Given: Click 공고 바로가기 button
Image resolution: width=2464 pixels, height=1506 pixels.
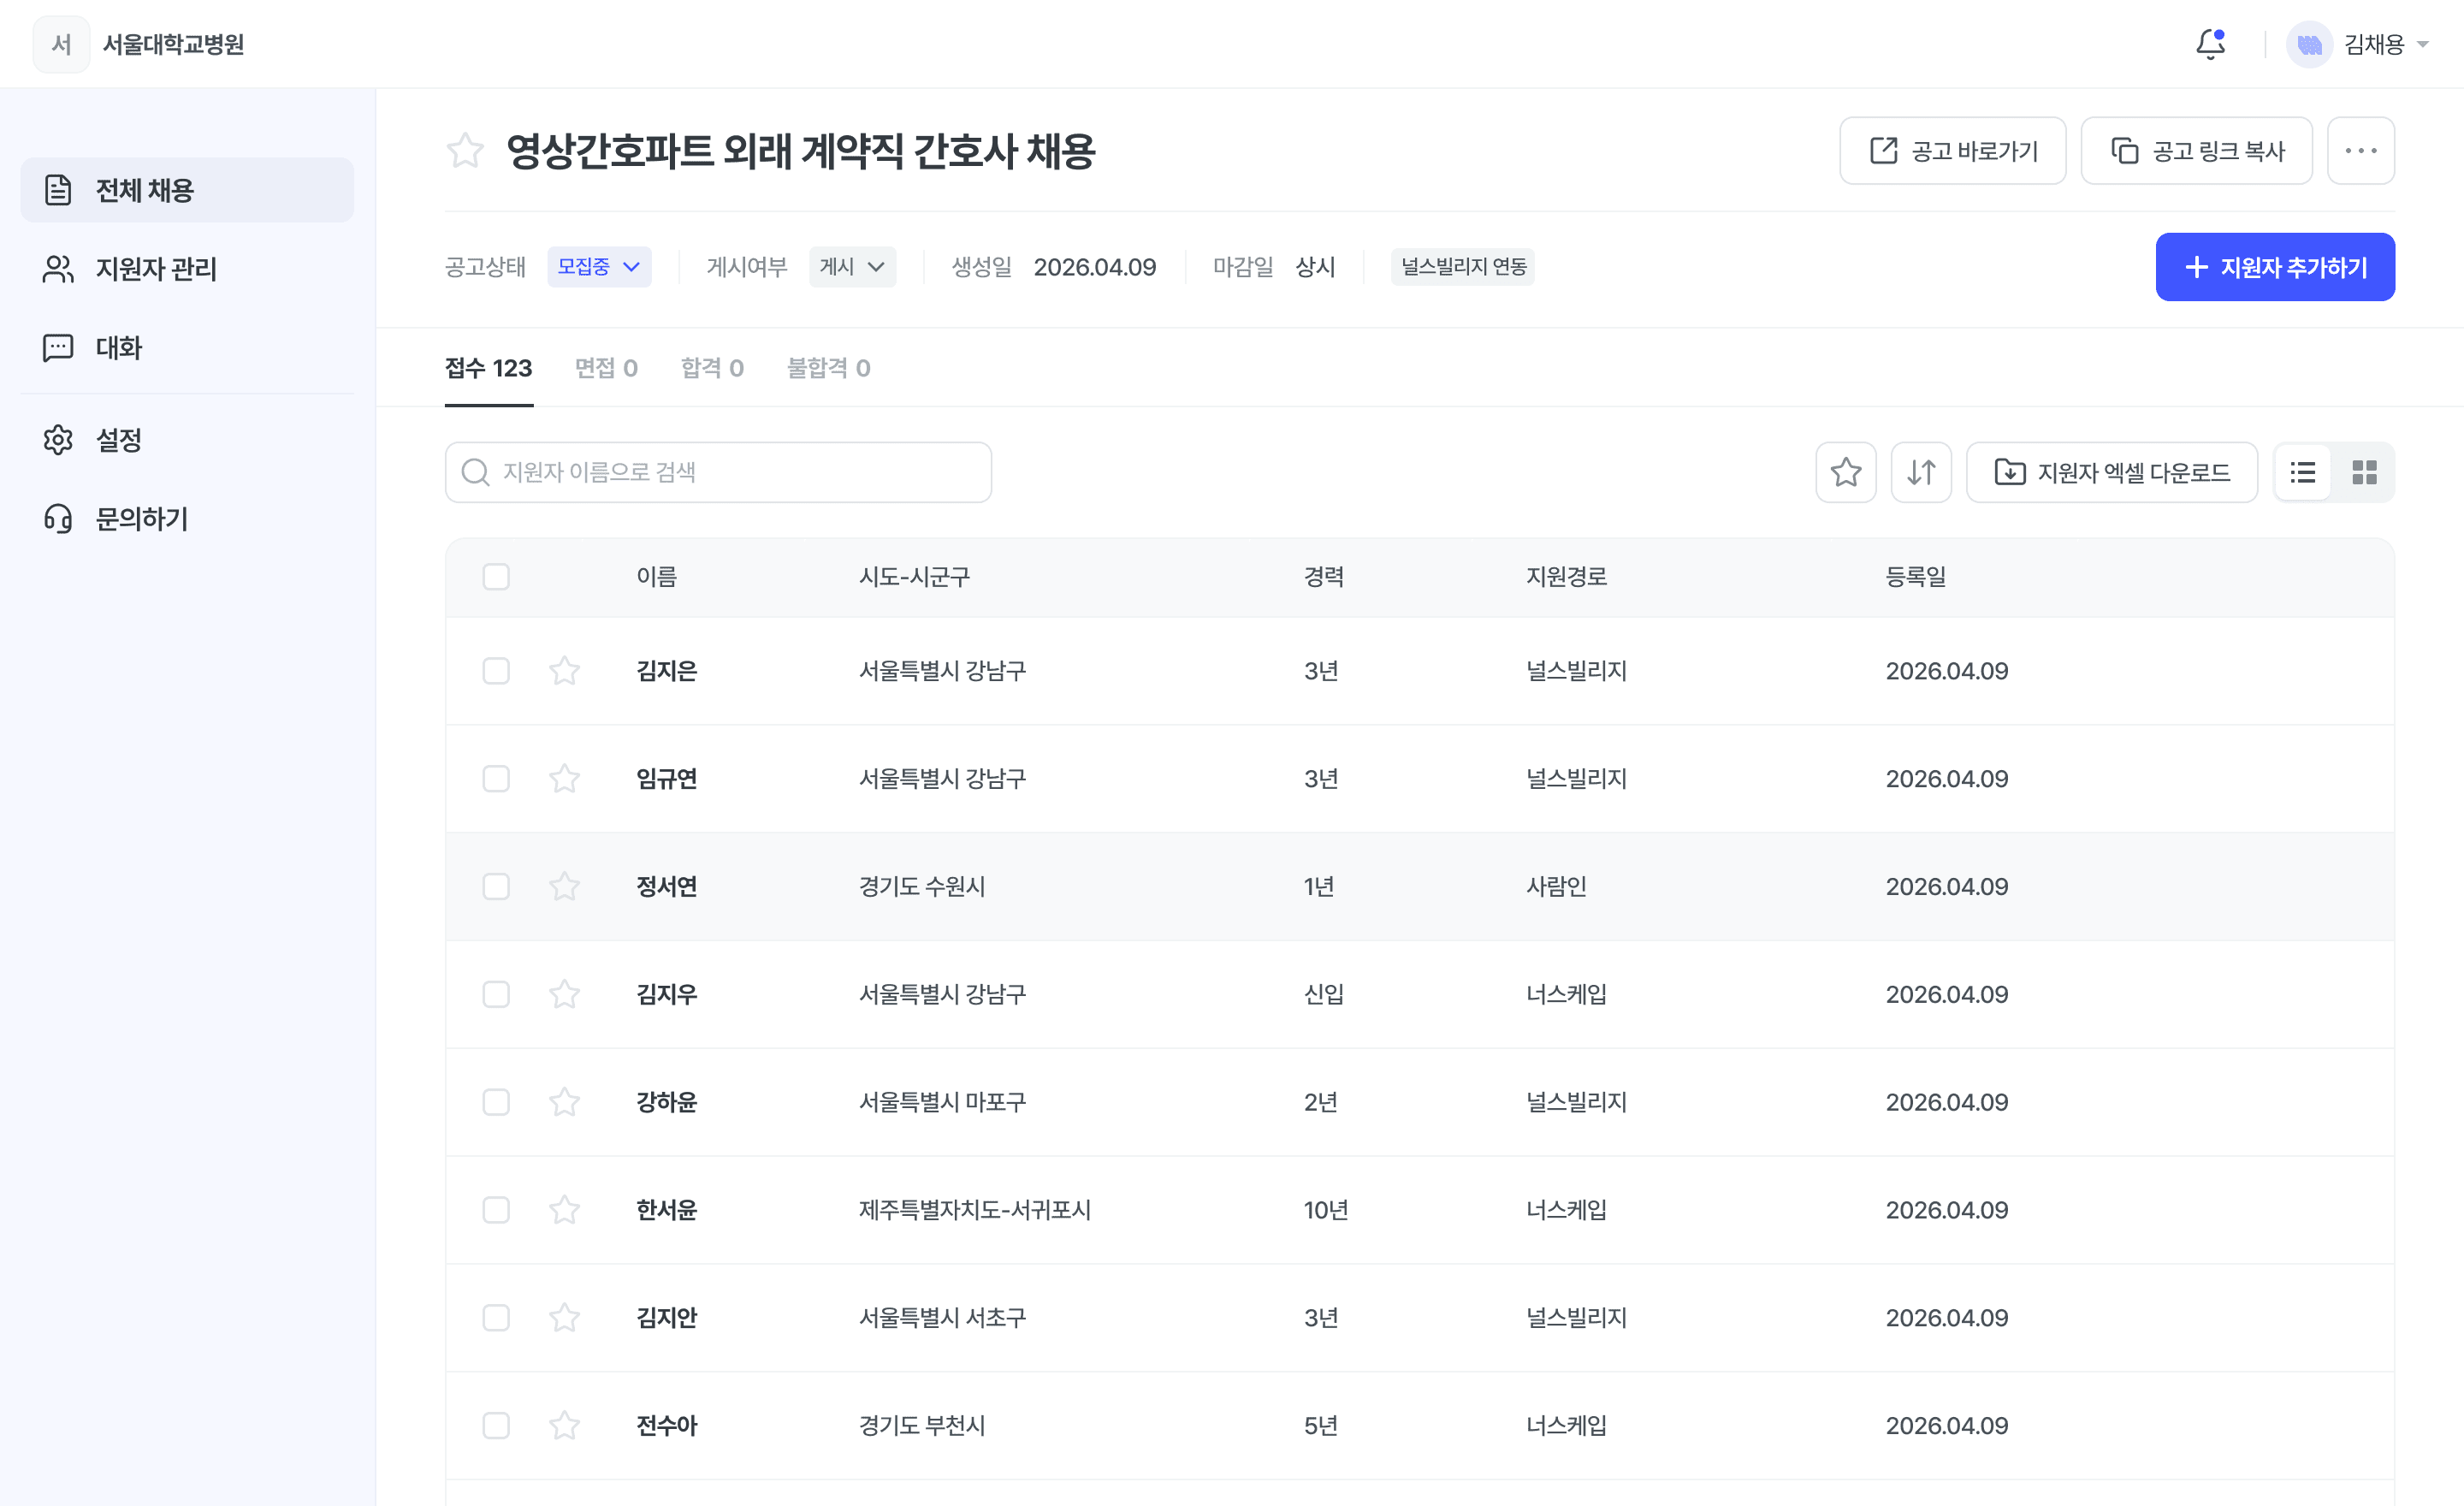Looking at the screenshot, I should (1952, 151).
